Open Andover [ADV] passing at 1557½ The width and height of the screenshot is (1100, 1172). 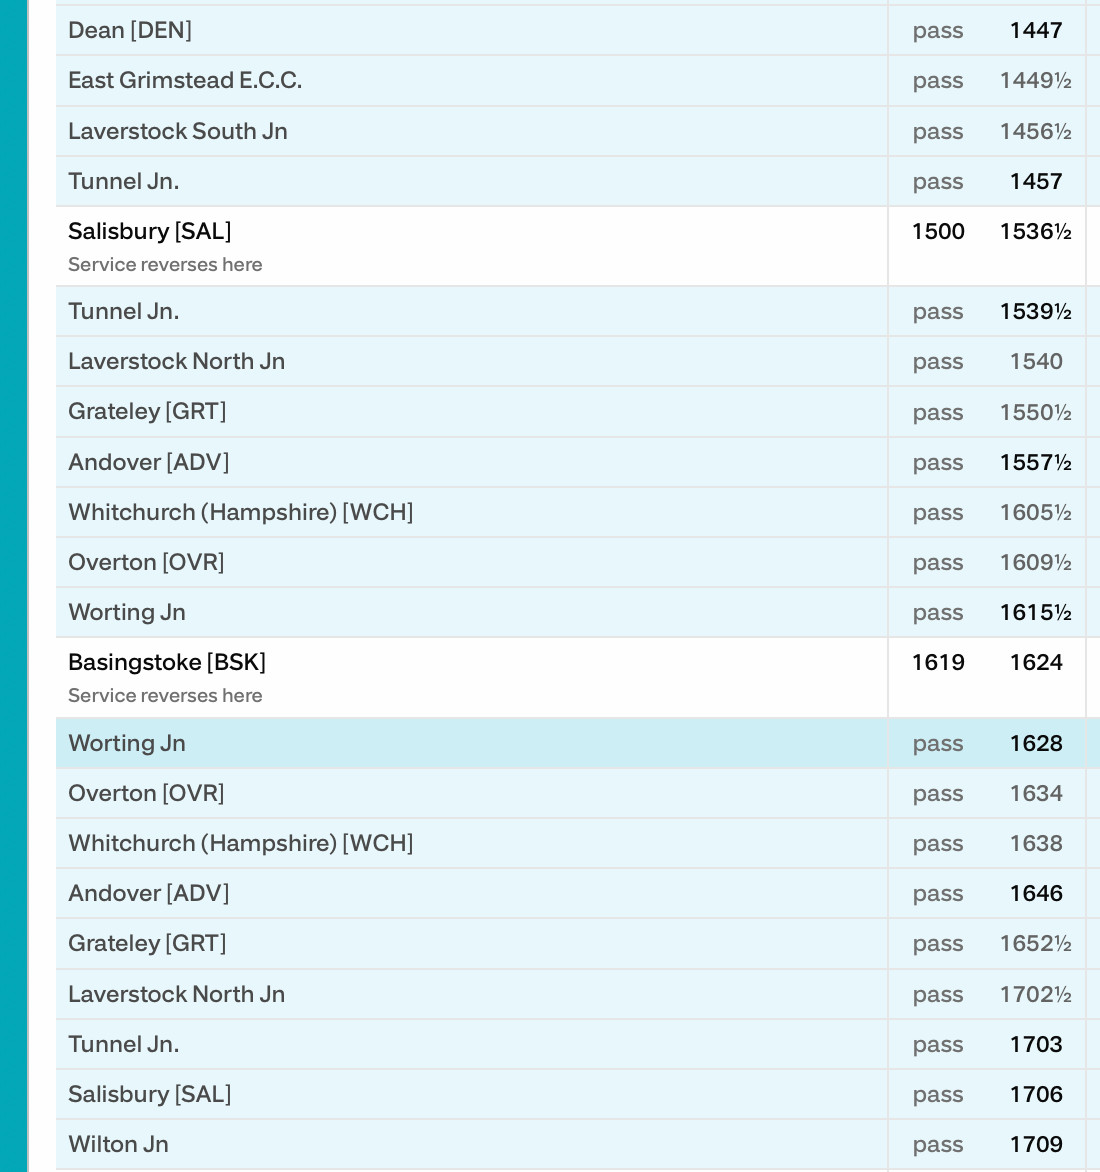pyautogui.click(x=148, y=462)
